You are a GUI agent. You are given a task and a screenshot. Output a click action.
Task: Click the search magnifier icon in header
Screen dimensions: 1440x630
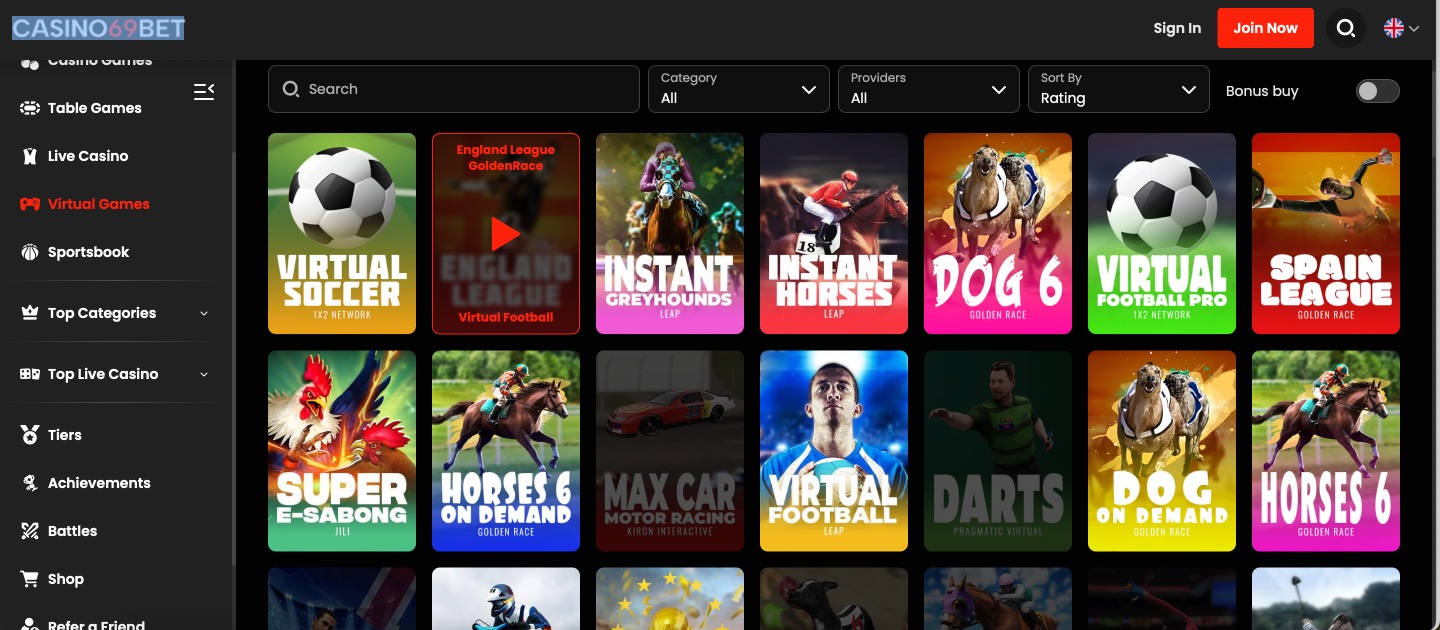(1347, 28)
